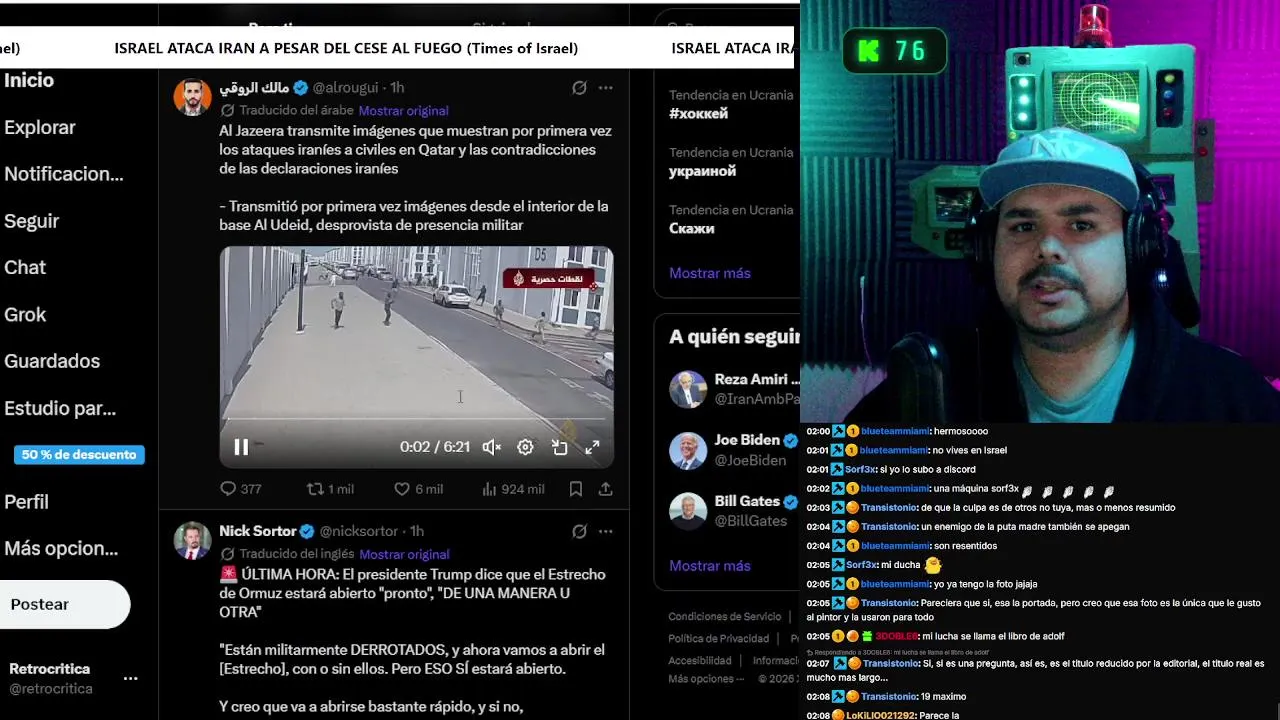The height and width of the screenshot is (720, 1280).
Task: Open Guardados in sidebar
Action: [x=52, y=361]
